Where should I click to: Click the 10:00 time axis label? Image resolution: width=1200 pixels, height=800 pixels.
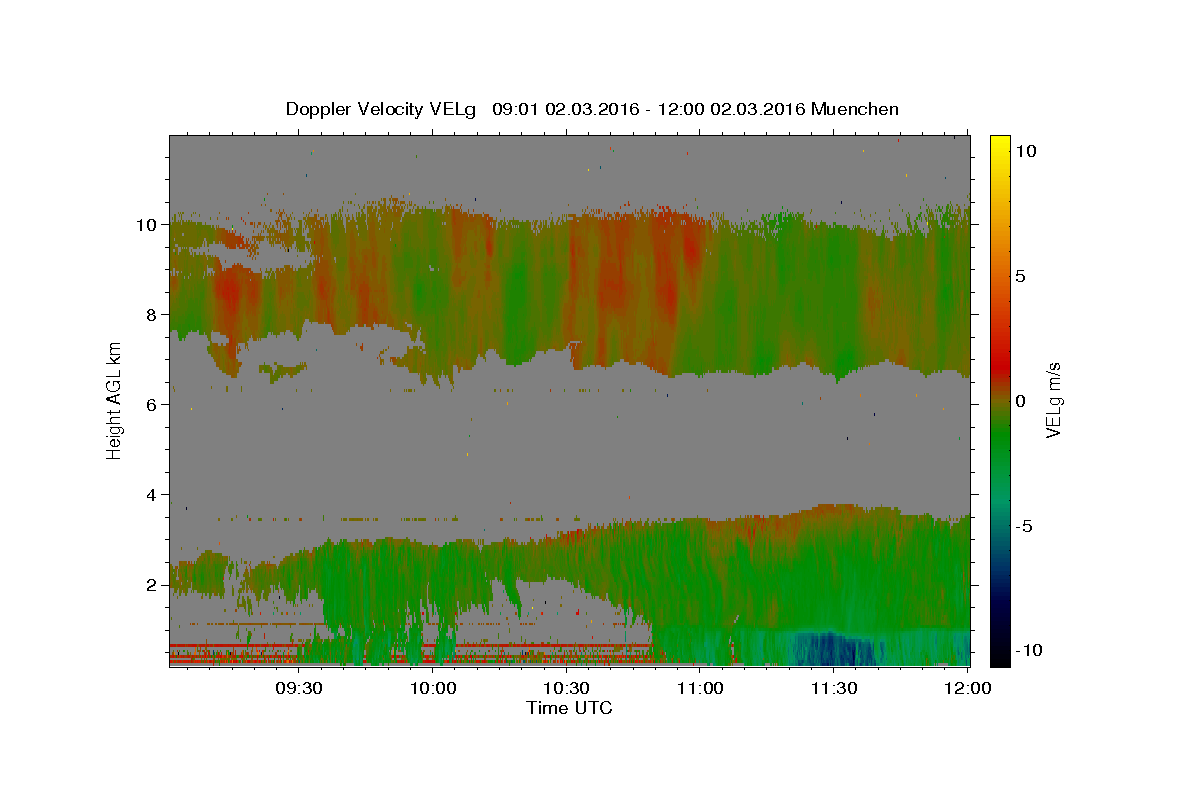coord(432,689)
